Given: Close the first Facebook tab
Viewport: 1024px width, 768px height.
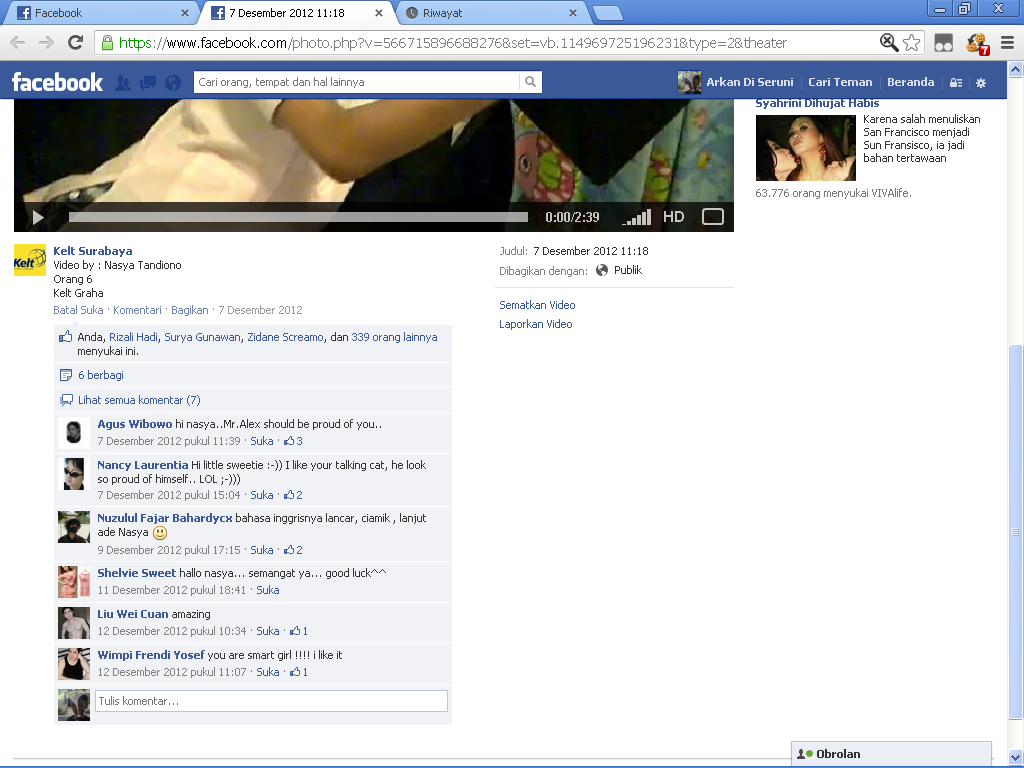Looking at the screenshot, I should pos(185,13).
